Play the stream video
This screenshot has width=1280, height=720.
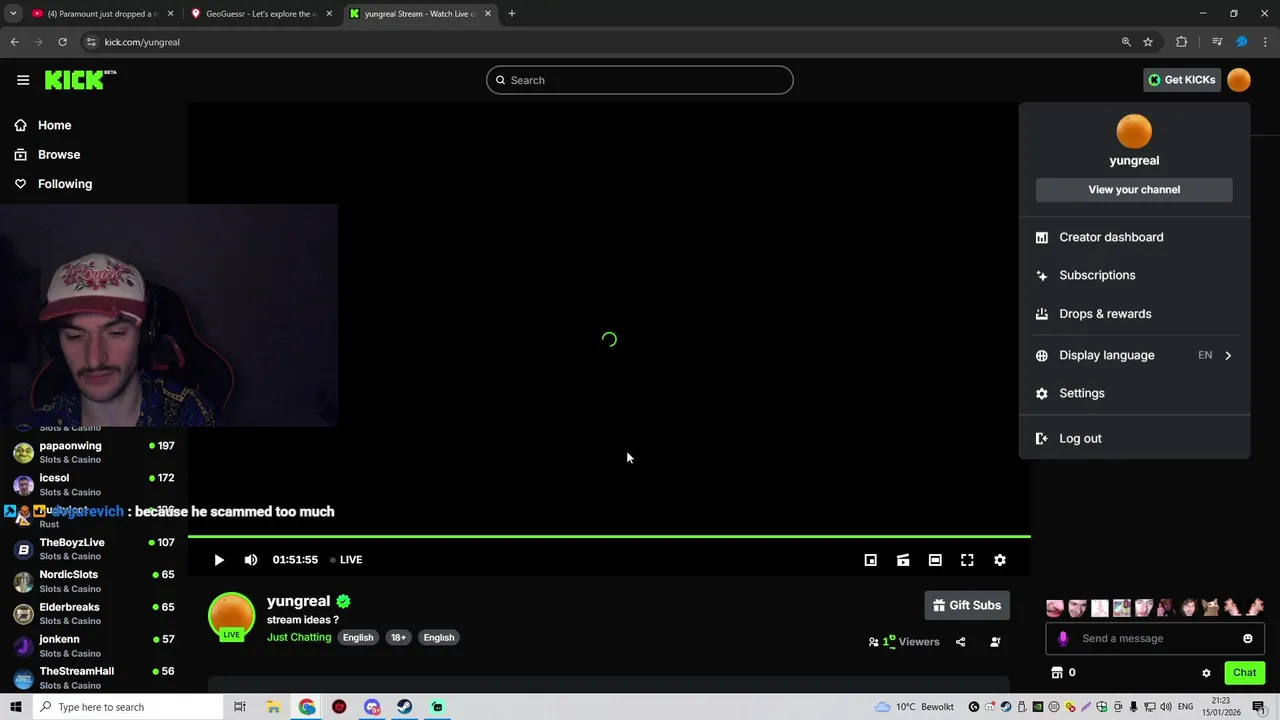point(219,560)
